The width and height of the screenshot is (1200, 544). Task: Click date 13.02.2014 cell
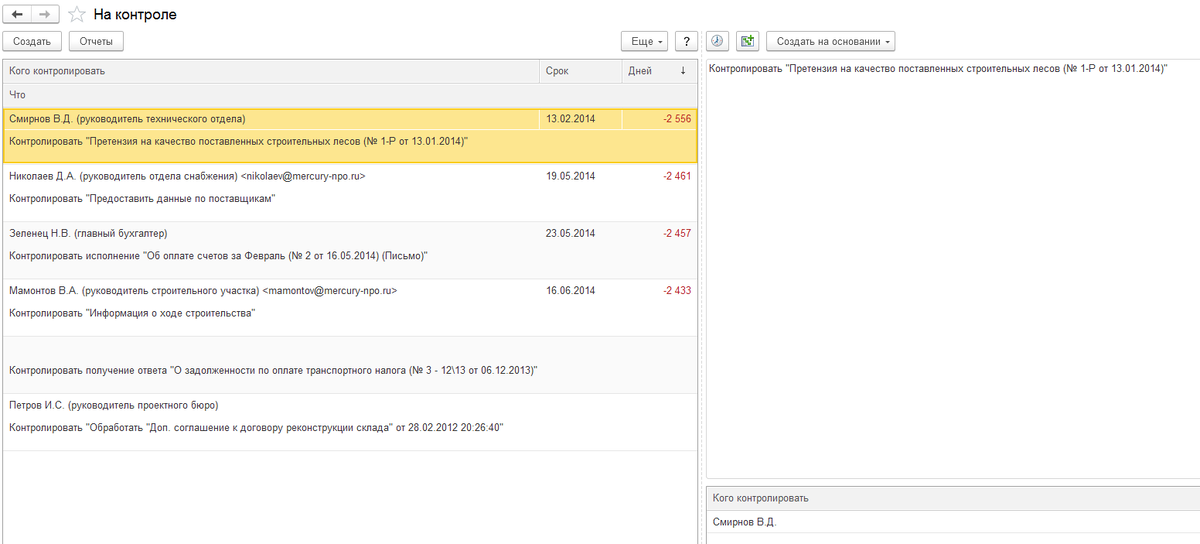point(580,119)
